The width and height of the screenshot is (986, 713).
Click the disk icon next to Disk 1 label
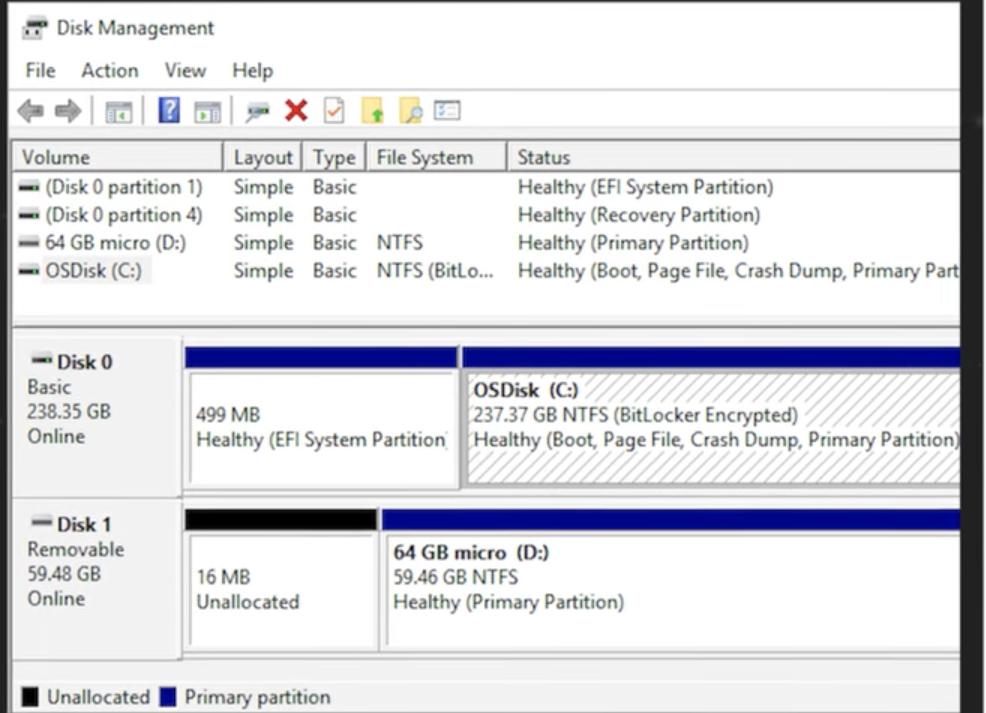click(42, 522)
